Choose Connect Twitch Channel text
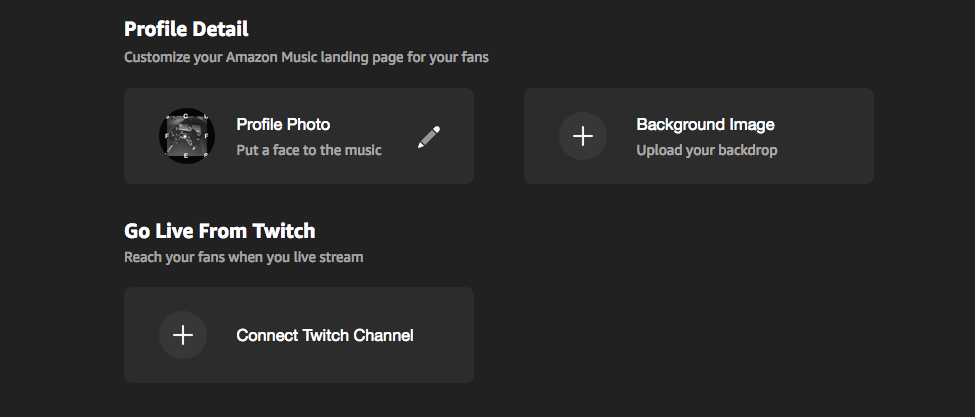975x417 pixels. (x=325, y=336)
